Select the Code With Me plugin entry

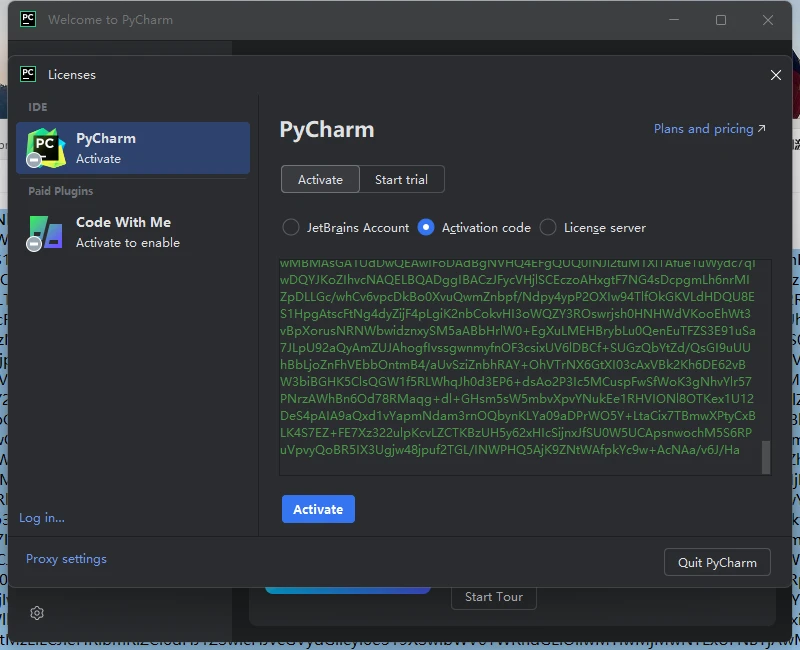tap(133, 232)
